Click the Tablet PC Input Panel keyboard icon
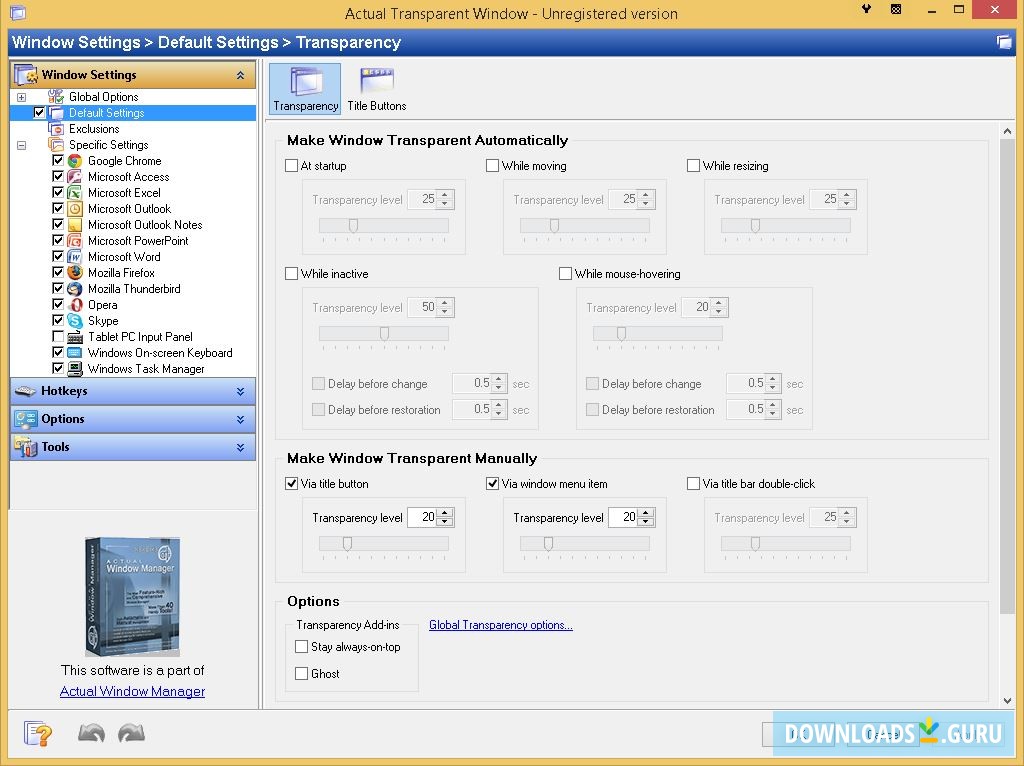1024x766 pixels. [75, 337]
